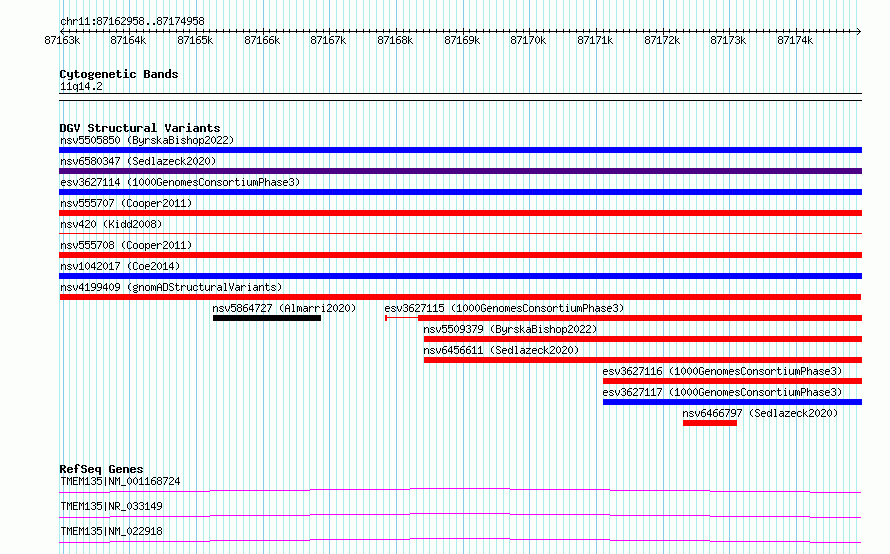The height and width of the screenshot is (554, 890).
Task: Click the purple bar under nsv6580347
Action: point(460,171)
